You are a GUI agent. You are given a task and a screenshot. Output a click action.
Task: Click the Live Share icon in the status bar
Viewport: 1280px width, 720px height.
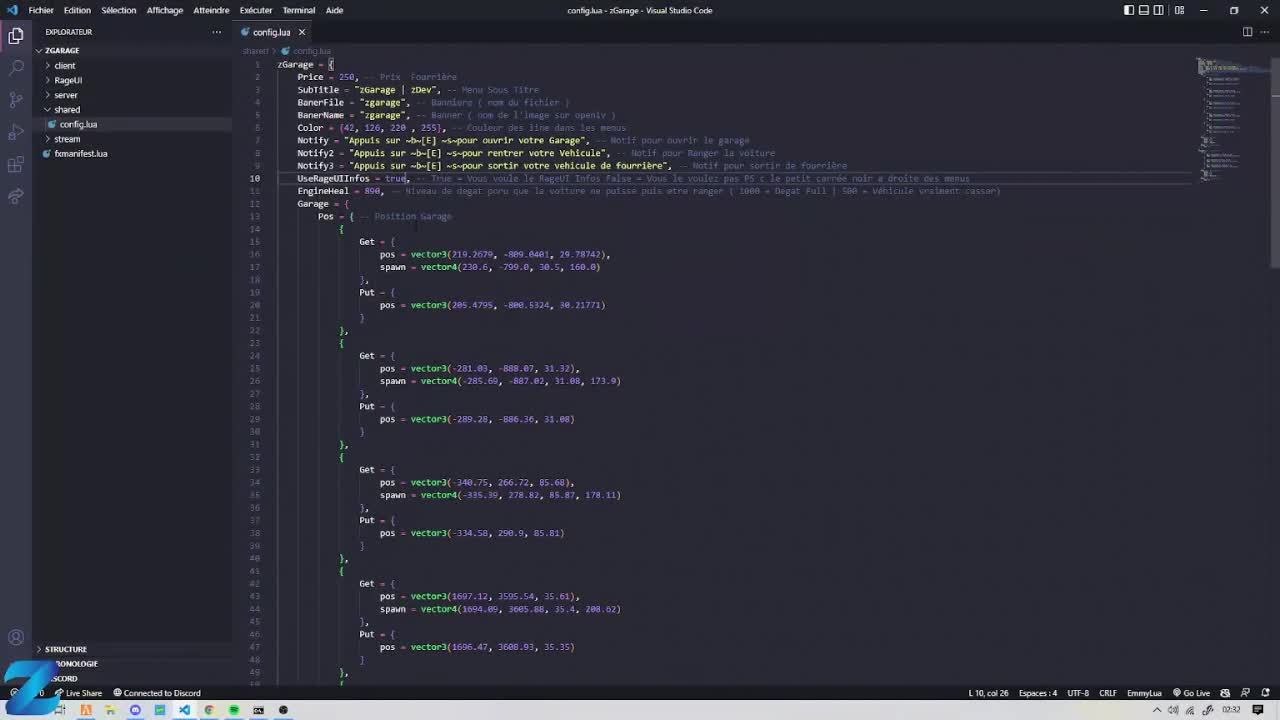[x=77, y=693]
